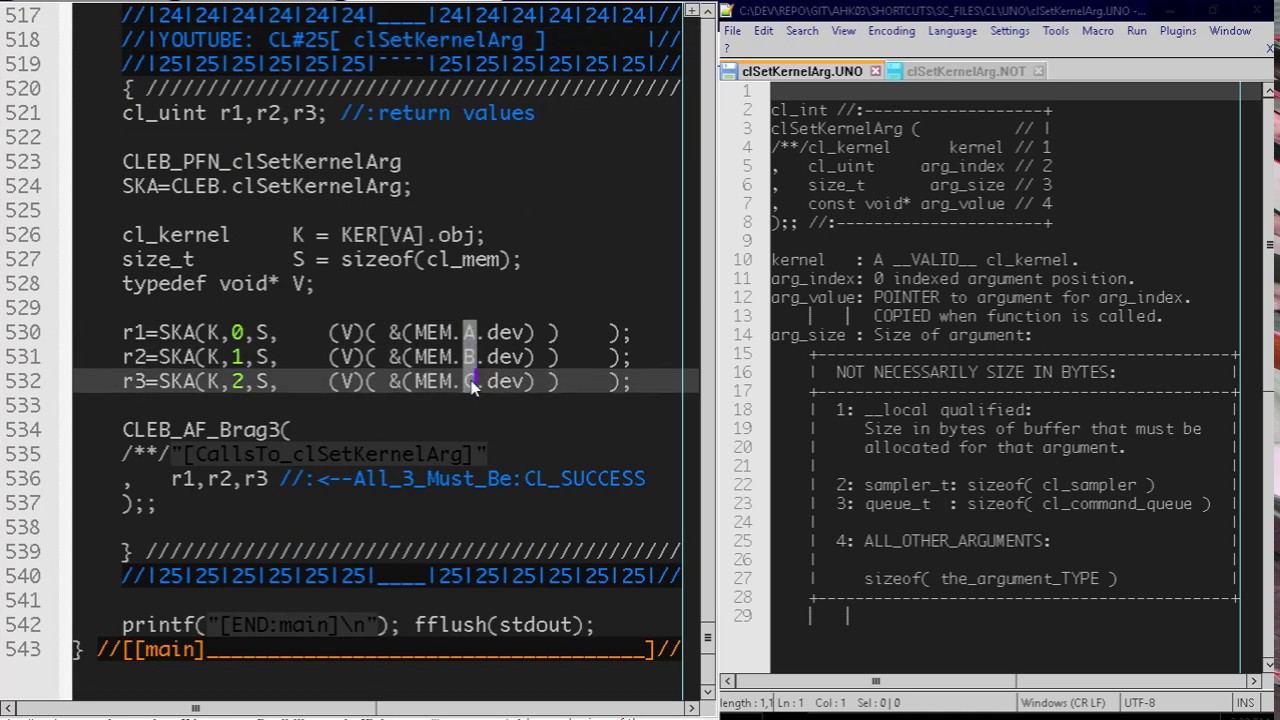Open the File menu in Notepad++
The height and width of the screenshot is (720, 1280).
(732, 31)
